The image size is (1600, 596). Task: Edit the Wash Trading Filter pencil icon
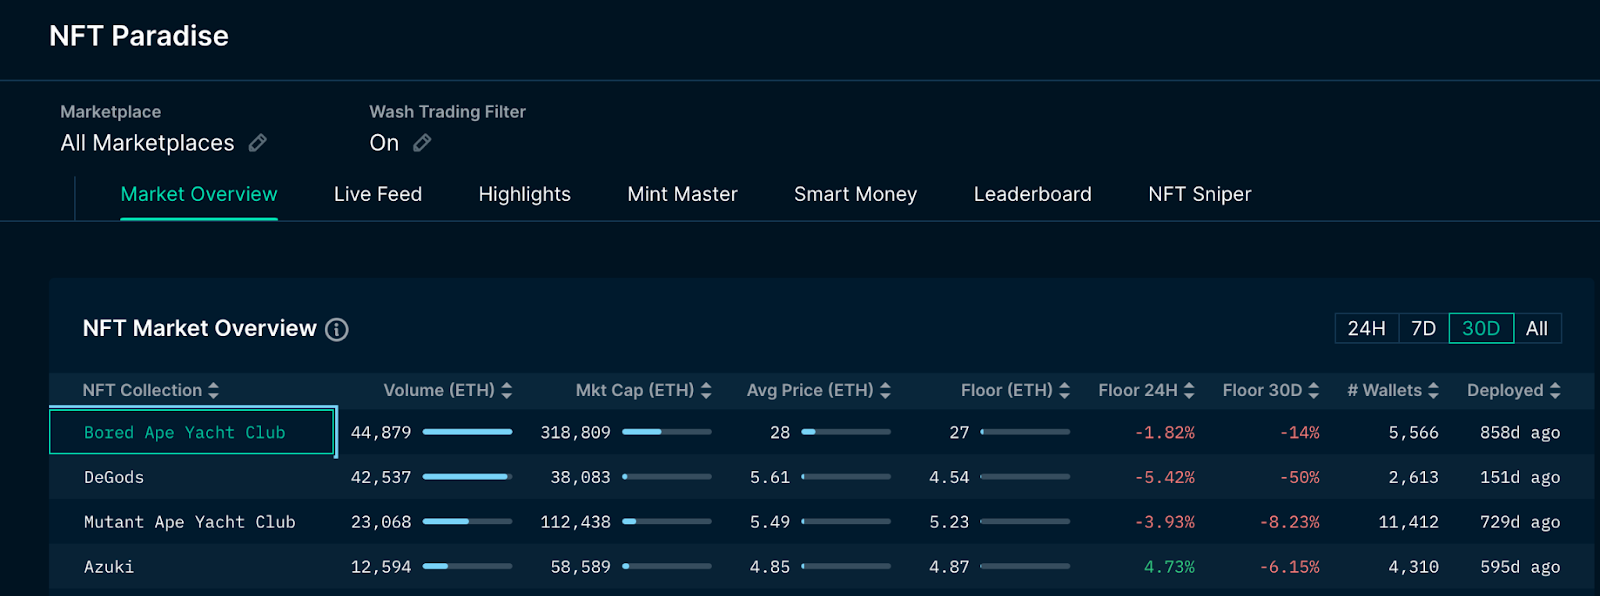[422, 143]
